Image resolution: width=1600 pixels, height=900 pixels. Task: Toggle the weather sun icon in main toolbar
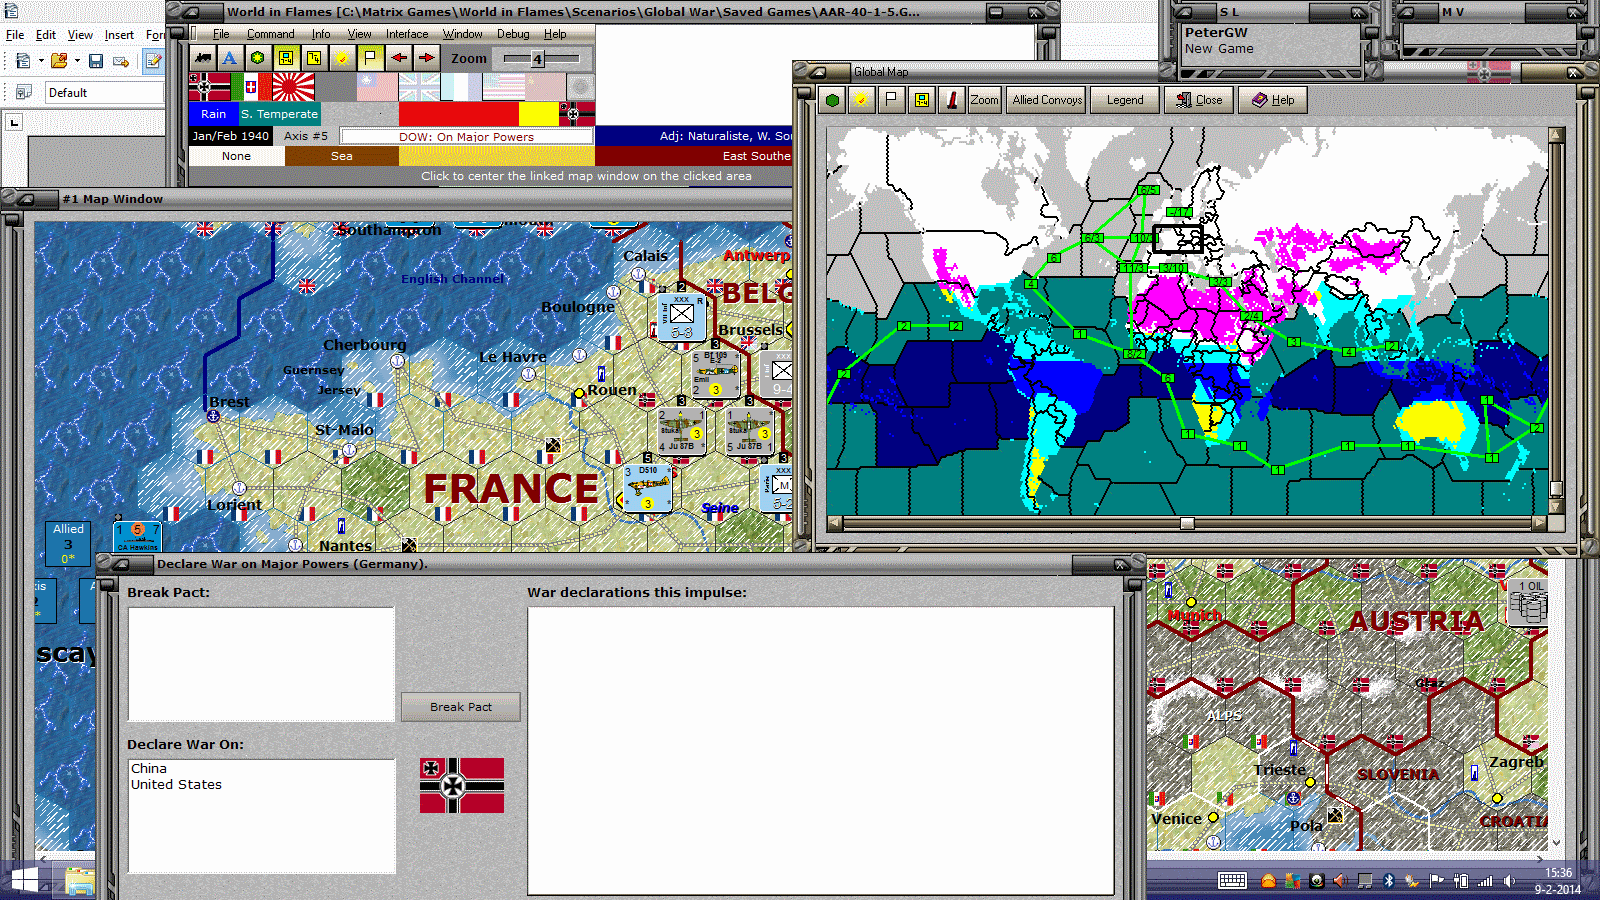coord(342,58)
